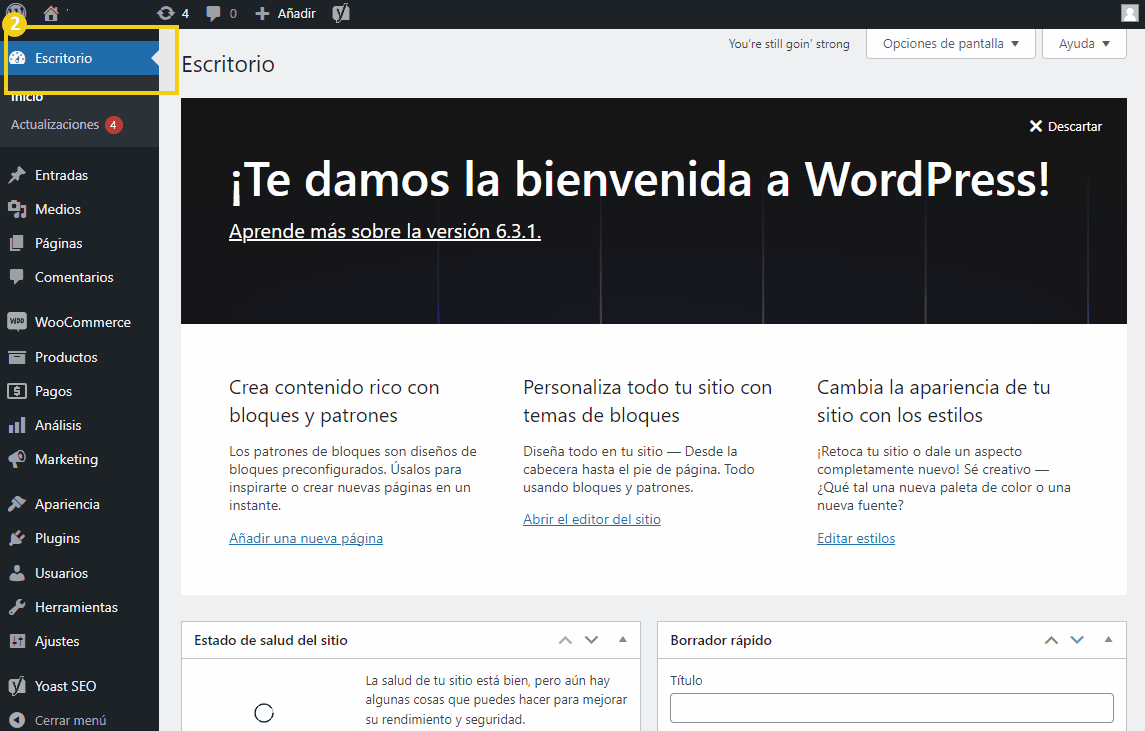1145x731 pixels.
Task: Click the Escritorio dashboard gauge icon
Action: (18, 58)
